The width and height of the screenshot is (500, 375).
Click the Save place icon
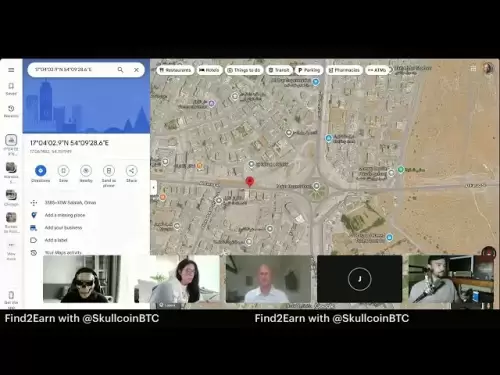click(63, 171)
